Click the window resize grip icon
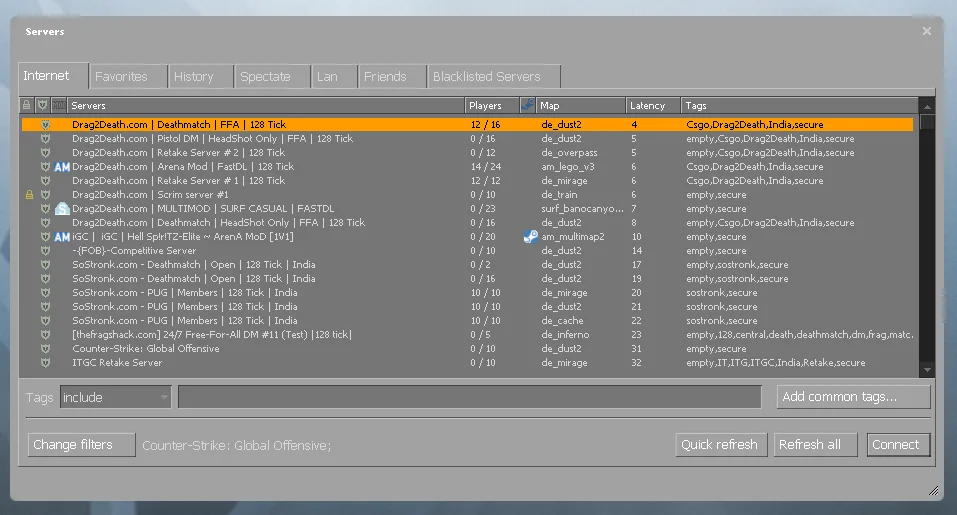This screenshot has width=957, height=515. pyautogui.click(x=933, y=490)
